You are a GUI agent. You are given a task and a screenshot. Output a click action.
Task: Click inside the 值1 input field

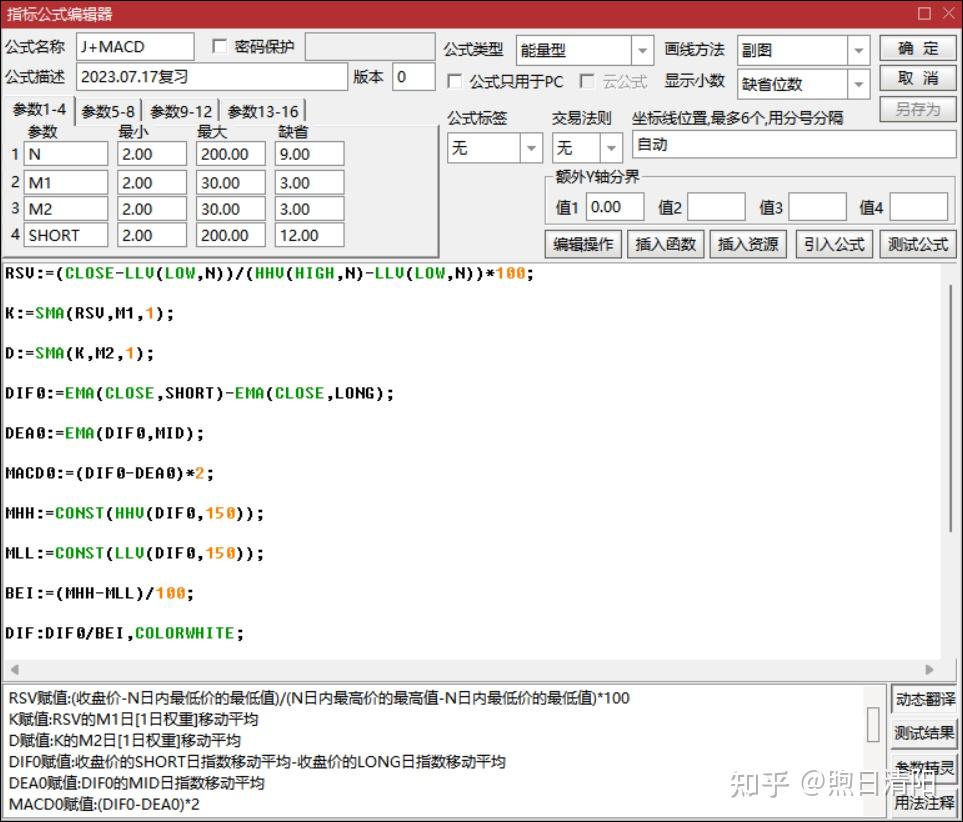click(614, 206)
